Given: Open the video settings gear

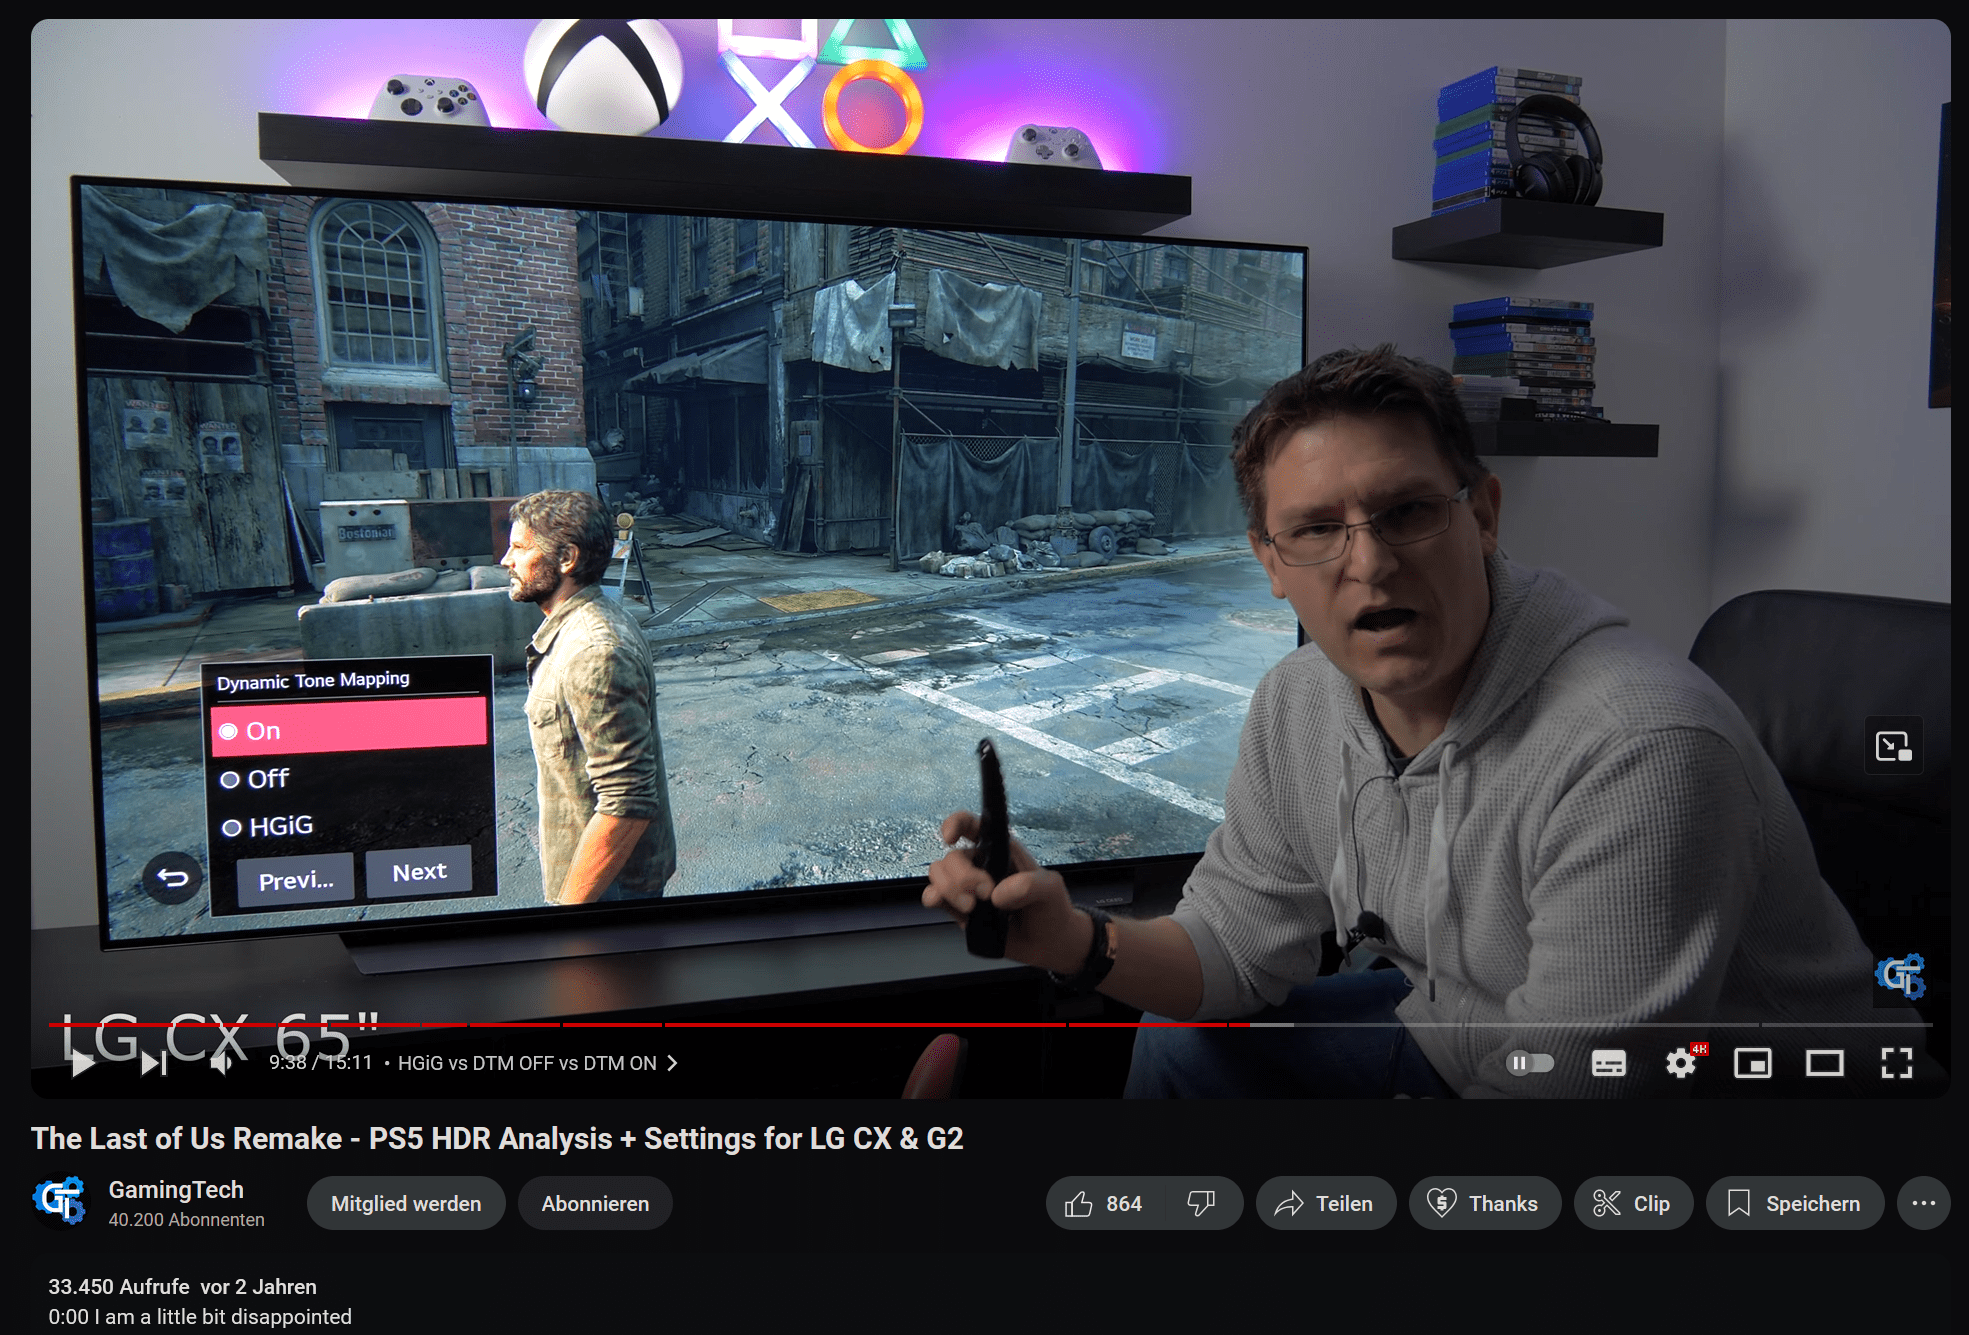Looking at the screenshot, I should (1681, 1063).
